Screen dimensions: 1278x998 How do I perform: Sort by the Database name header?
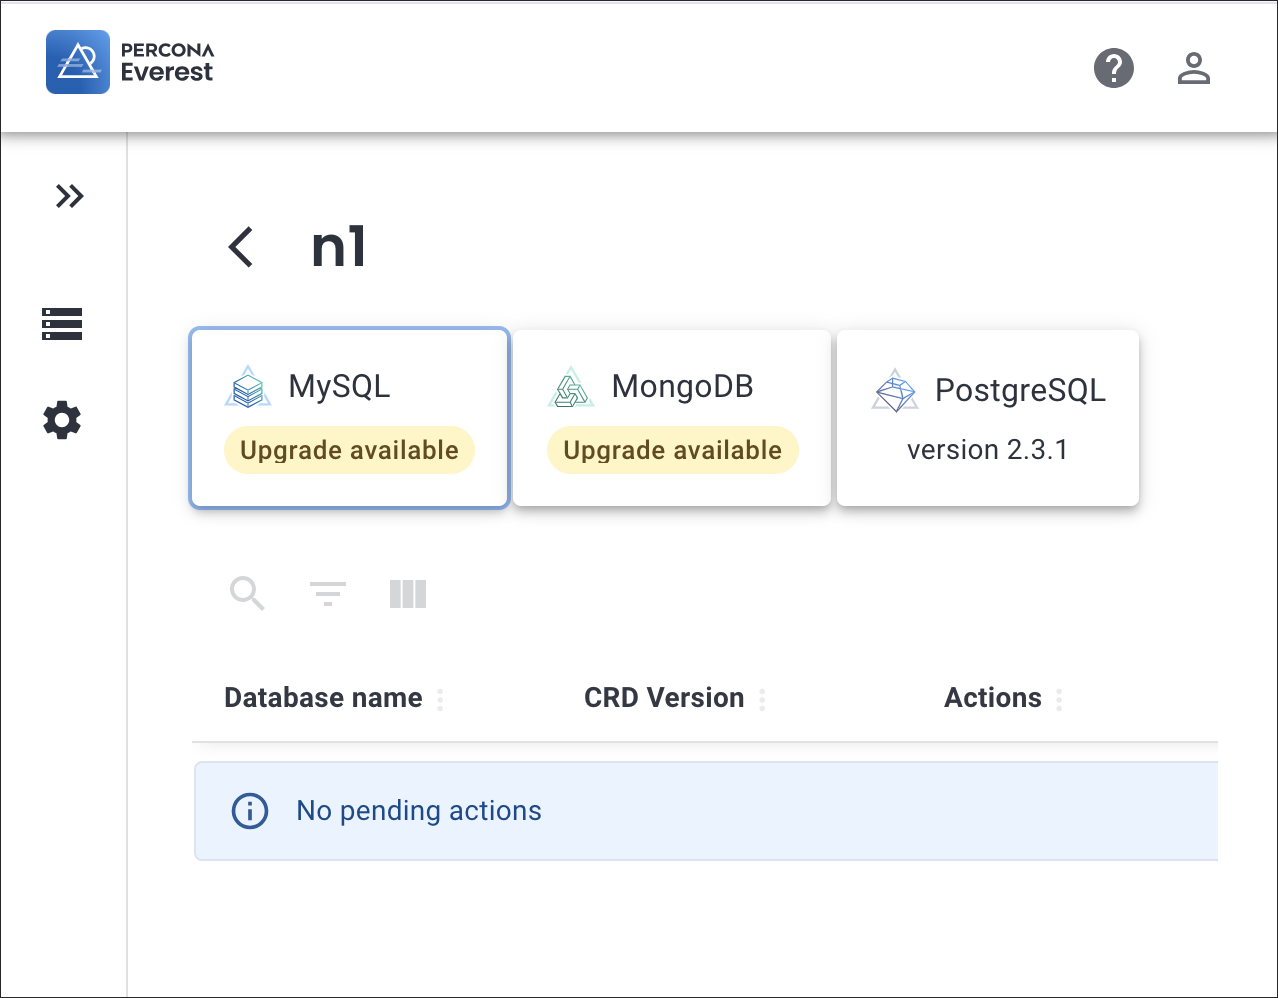tap(323, 698)
